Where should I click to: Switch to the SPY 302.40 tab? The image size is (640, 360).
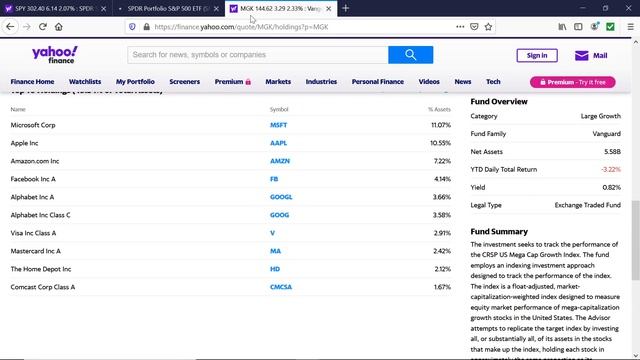coord(54,9)
